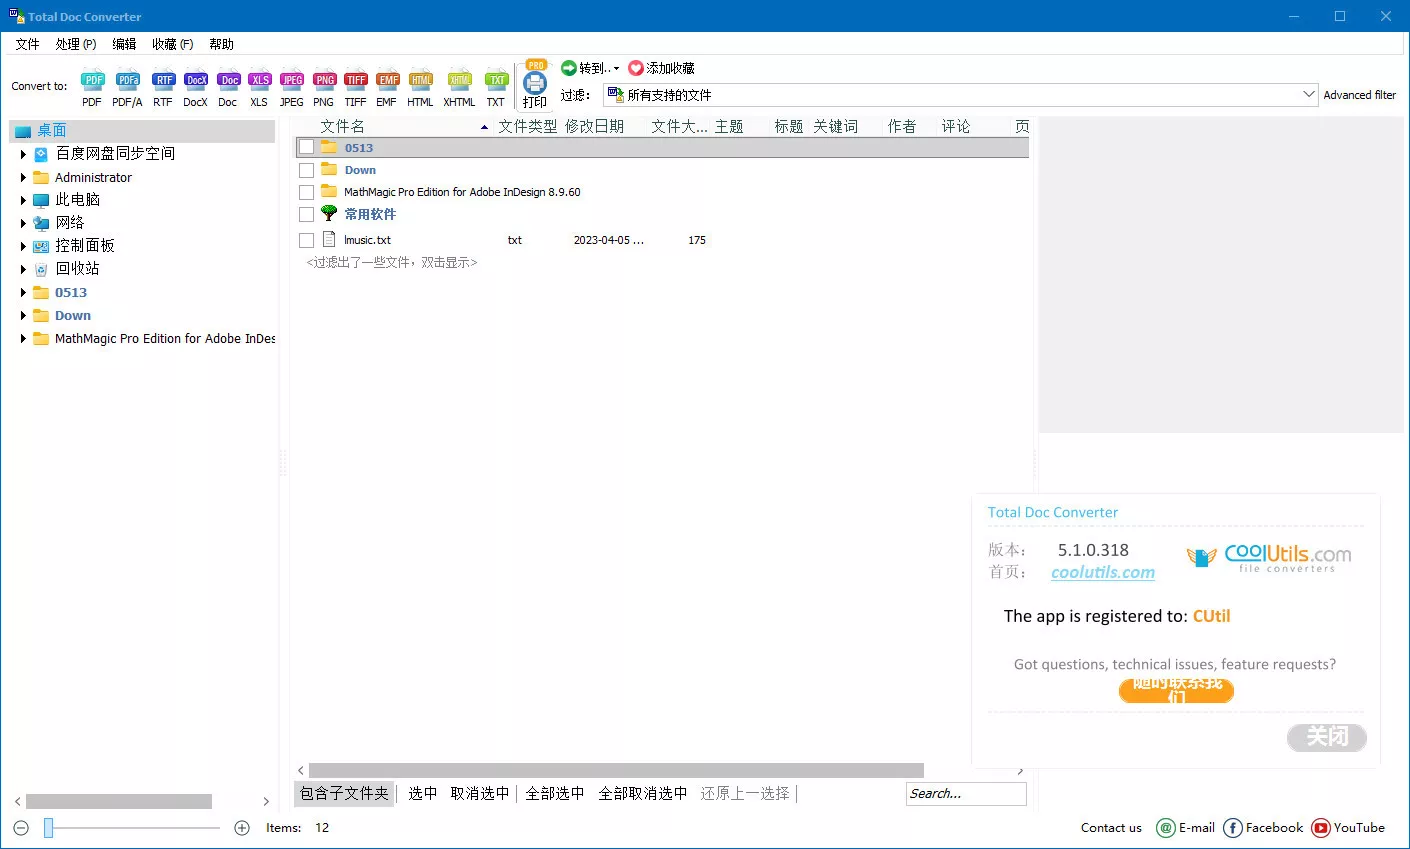The width and height of the screenshot is (1410, 849).
Task: Close the registration info panel
Action: [1327, 737]
